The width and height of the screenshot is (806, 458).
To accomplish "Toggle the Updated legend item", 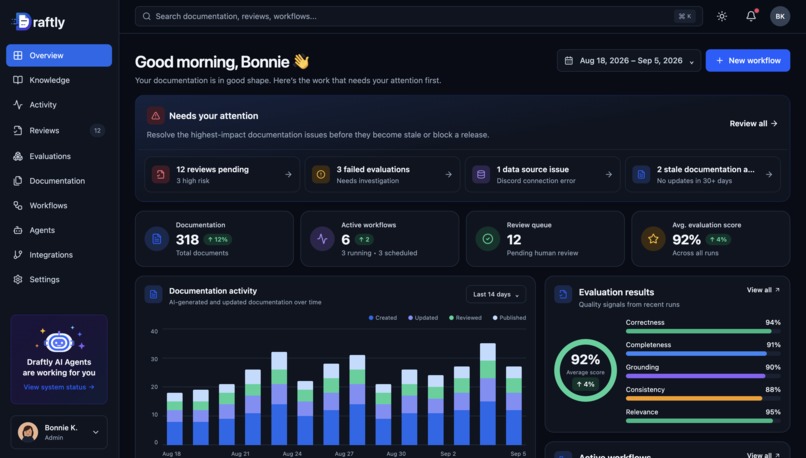I will click(423, 318).
